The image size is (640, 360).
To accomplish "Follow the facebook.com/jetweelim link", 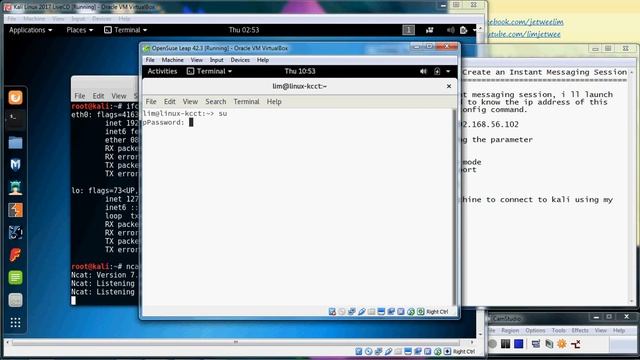I will pos(525,22).
